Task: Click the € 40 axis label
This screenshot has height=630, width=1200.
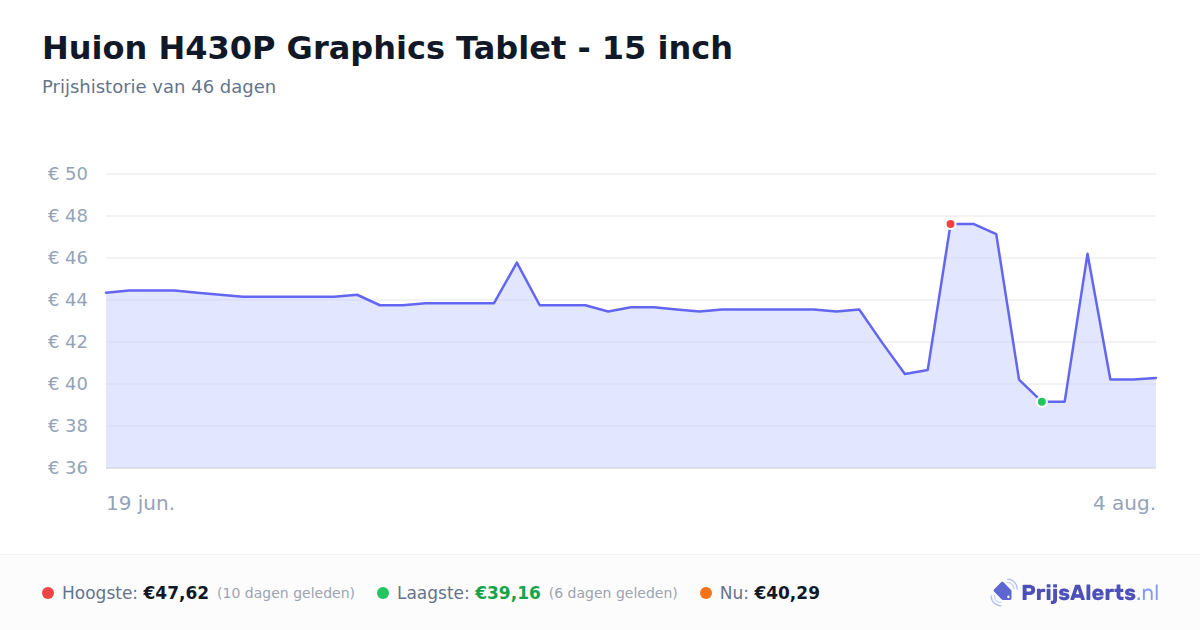Action: [x=68, y=384]
